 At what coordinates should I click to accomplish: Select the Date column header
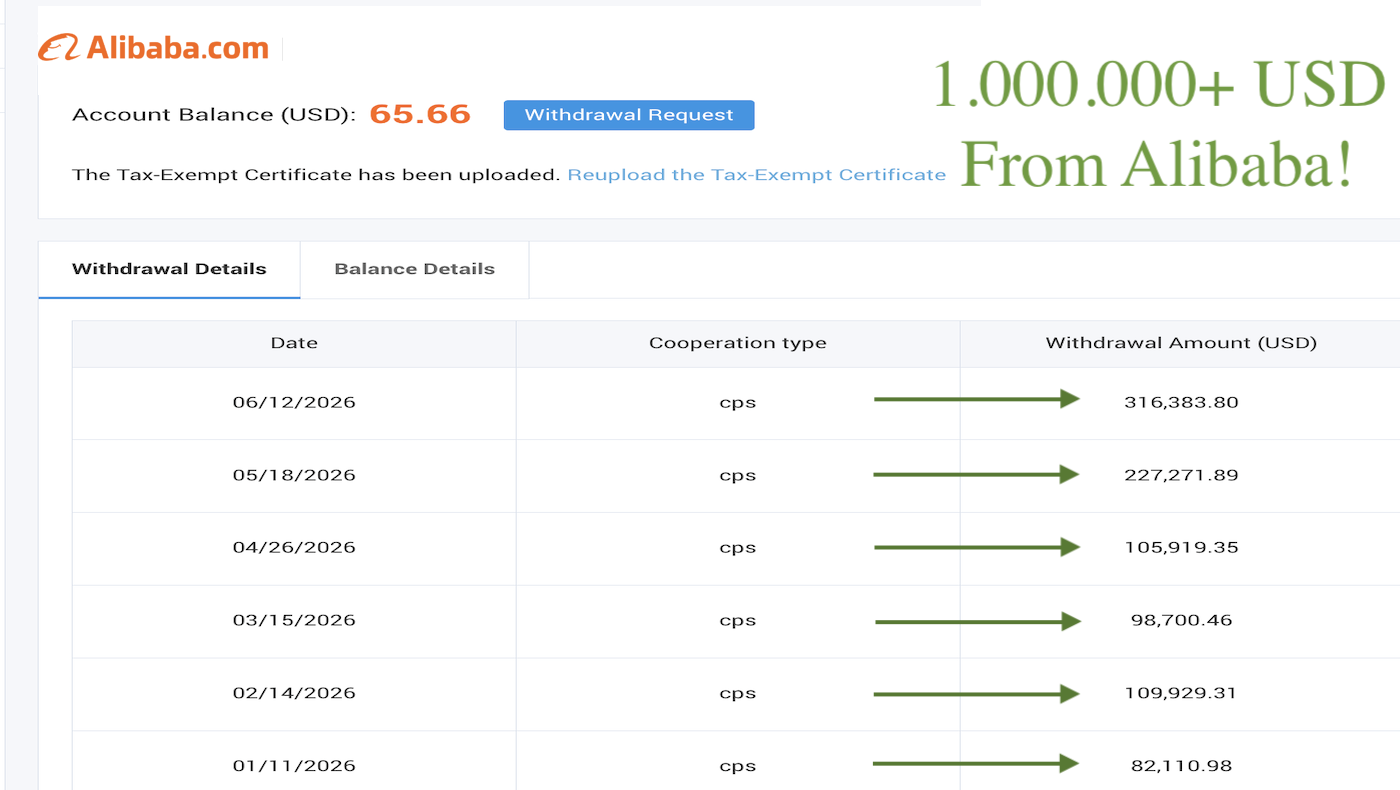tap(294, 343)
